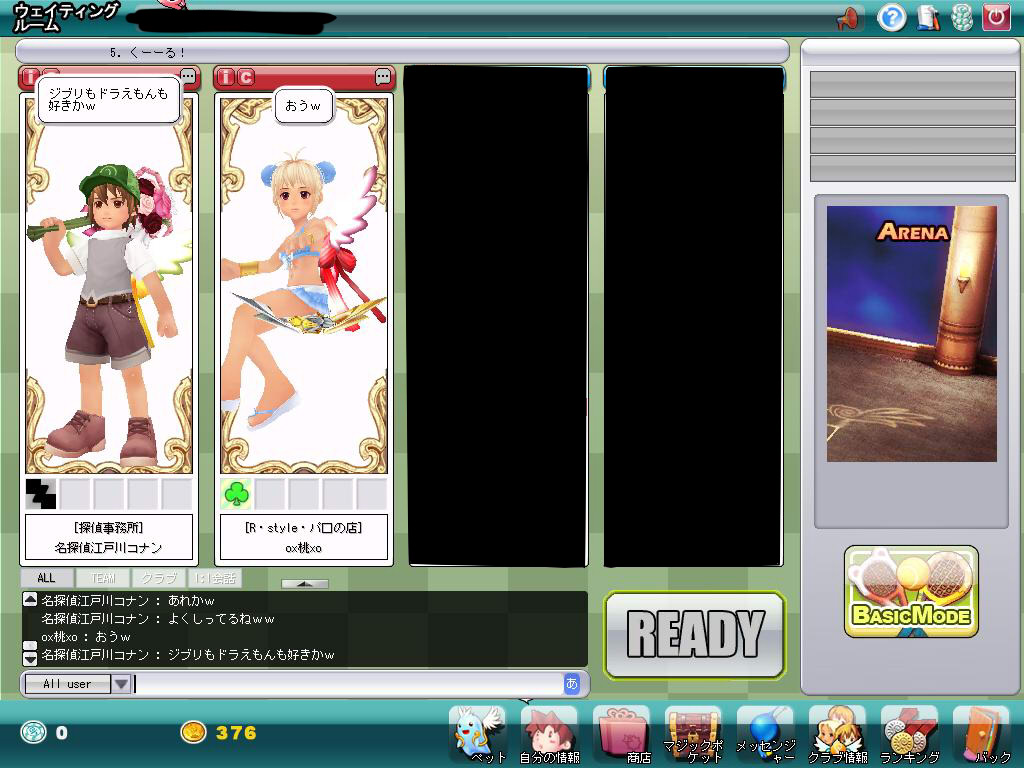Viewport: 1024px width, 768px height.
Task: Click the red power exit button
Action: 995,17
